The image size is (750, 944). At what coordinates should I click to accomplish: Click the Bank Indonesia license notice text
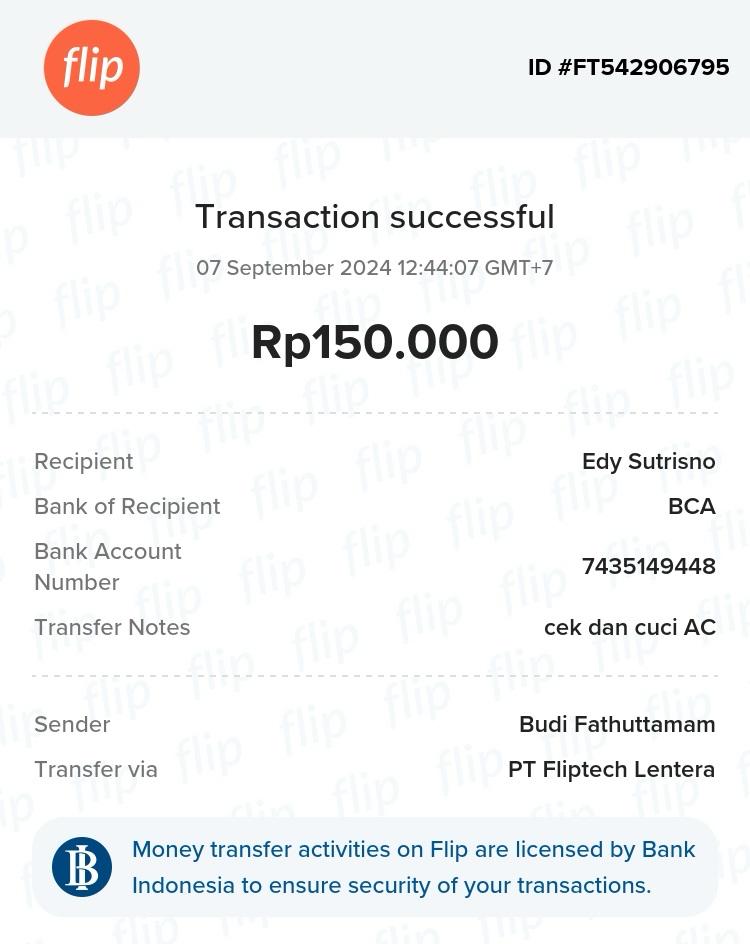413,867
